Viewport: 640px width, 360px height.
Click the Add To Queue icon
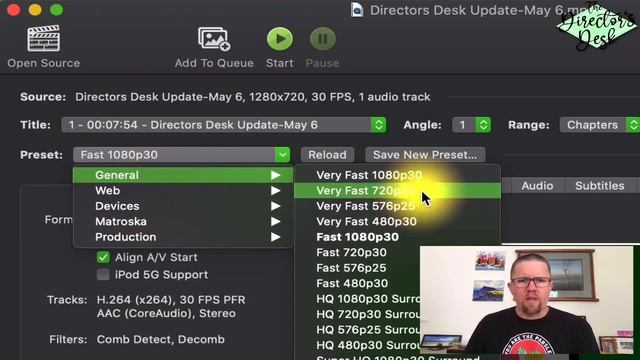click(214, 39)
